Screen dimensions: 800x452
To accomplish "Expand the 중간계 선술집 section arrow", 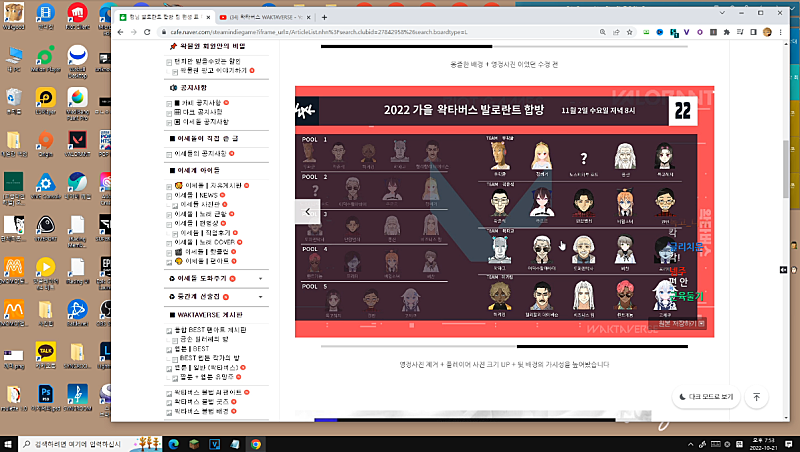I will tap(261, 297).
